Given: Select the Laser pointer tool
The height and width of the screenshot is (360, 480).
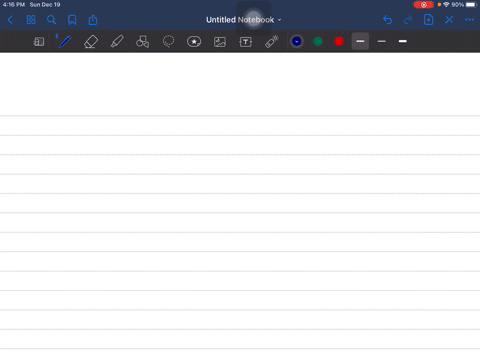Looking at the screenshot, I should [272, 42].
